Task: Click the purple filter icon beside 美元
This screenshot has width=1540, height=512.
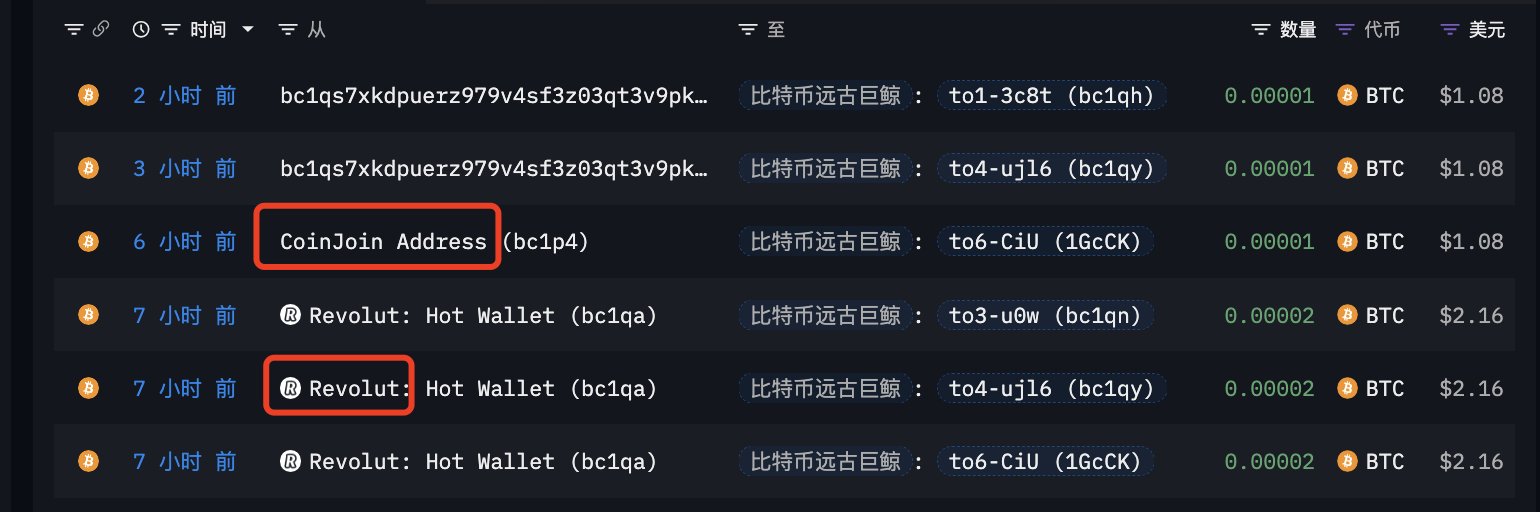Action: pos(1449,30)
